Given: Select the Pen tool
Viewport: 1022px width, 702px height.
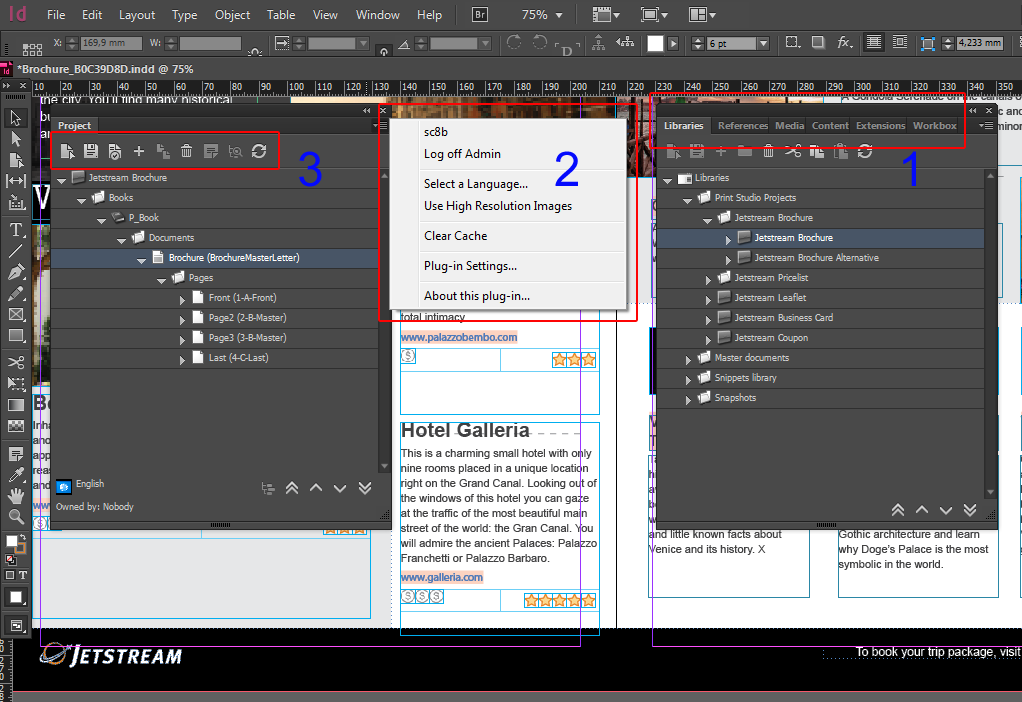Looking at the screenshot, I should [16, 272].
